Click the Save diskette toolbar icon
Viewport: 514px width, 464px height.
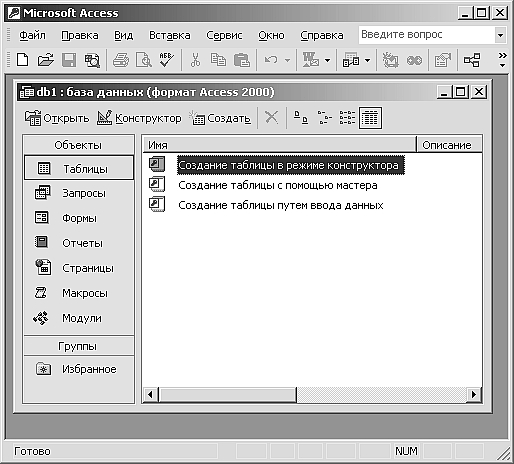pyautogui.click(x=69, y=60)
